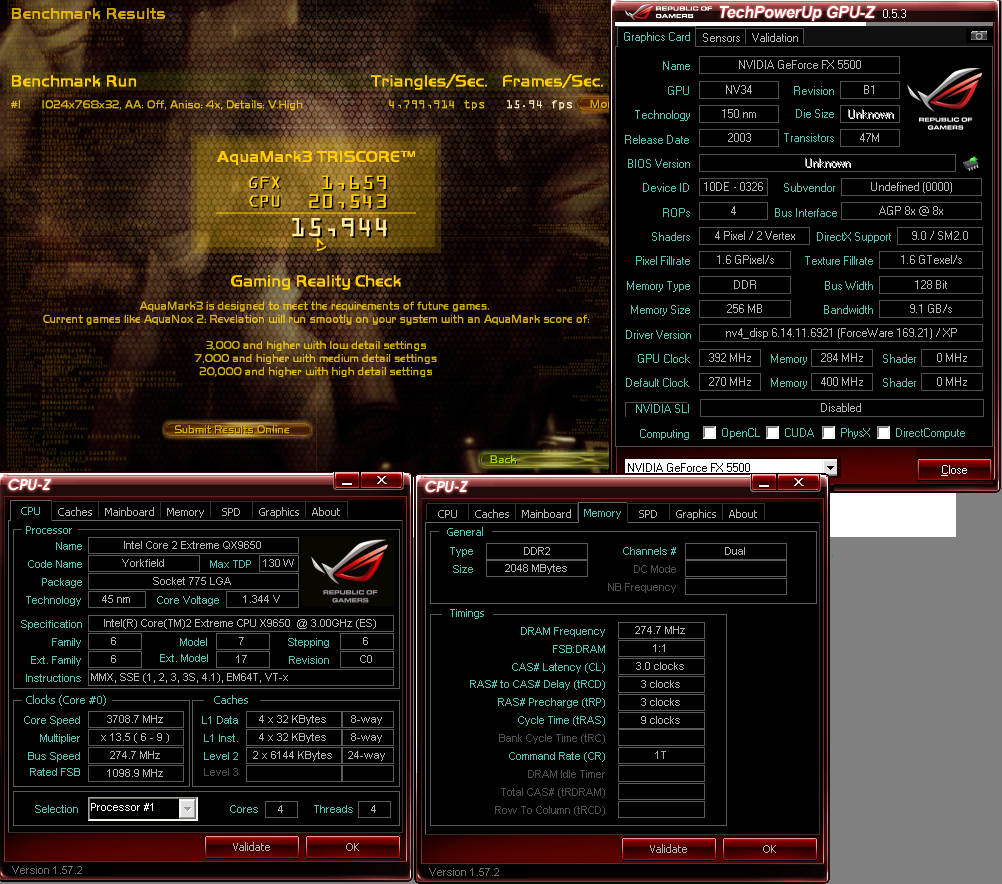This screenshot has height=884, width=1002.
Task: Click the DRAM Frequency value 274.7 MHz
Action: pos(660,630)
